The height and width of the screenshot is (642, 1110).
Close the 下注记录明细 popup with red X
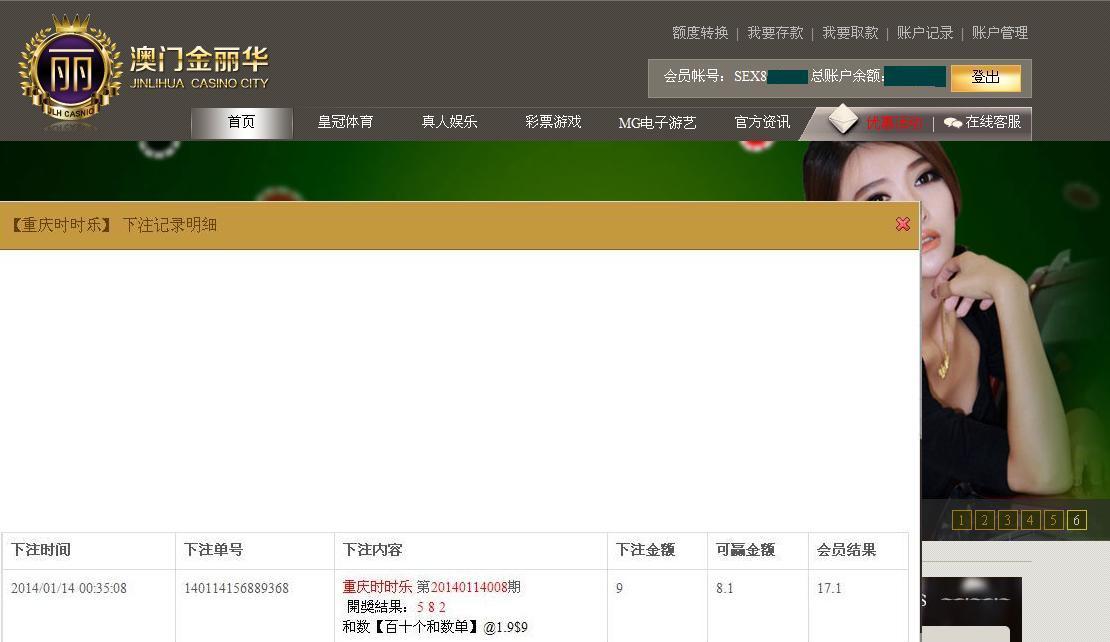coord(903,224)
